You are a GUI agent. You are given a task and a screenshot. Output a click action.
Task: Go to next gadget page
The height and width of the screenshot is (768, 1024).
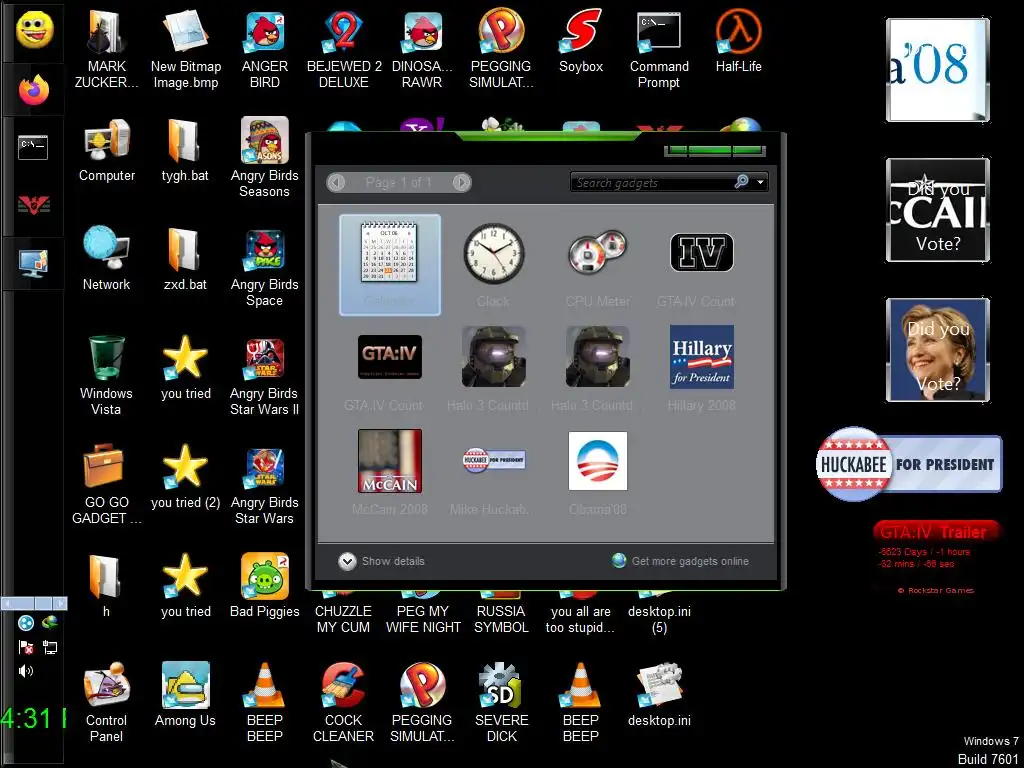click(462, 182)
